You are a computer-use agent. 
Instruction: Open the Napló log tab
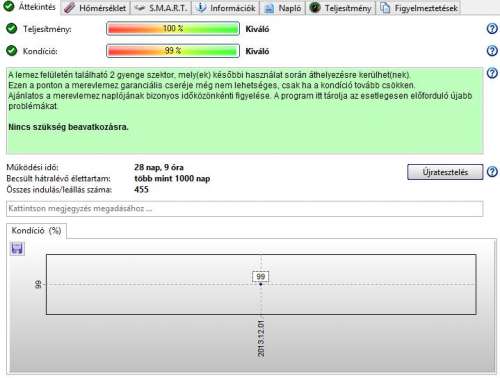[282, 8]
